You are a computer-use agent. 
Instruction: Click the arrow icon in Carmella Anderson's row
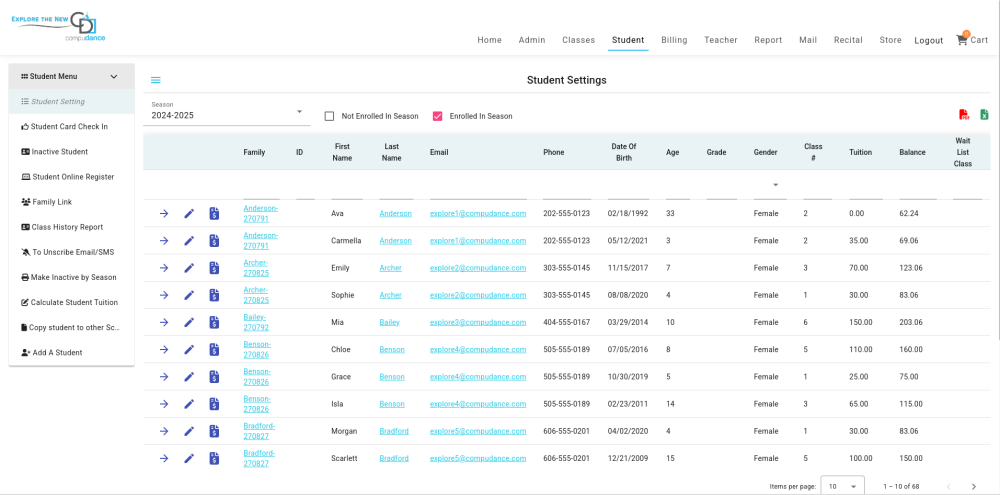164,240
